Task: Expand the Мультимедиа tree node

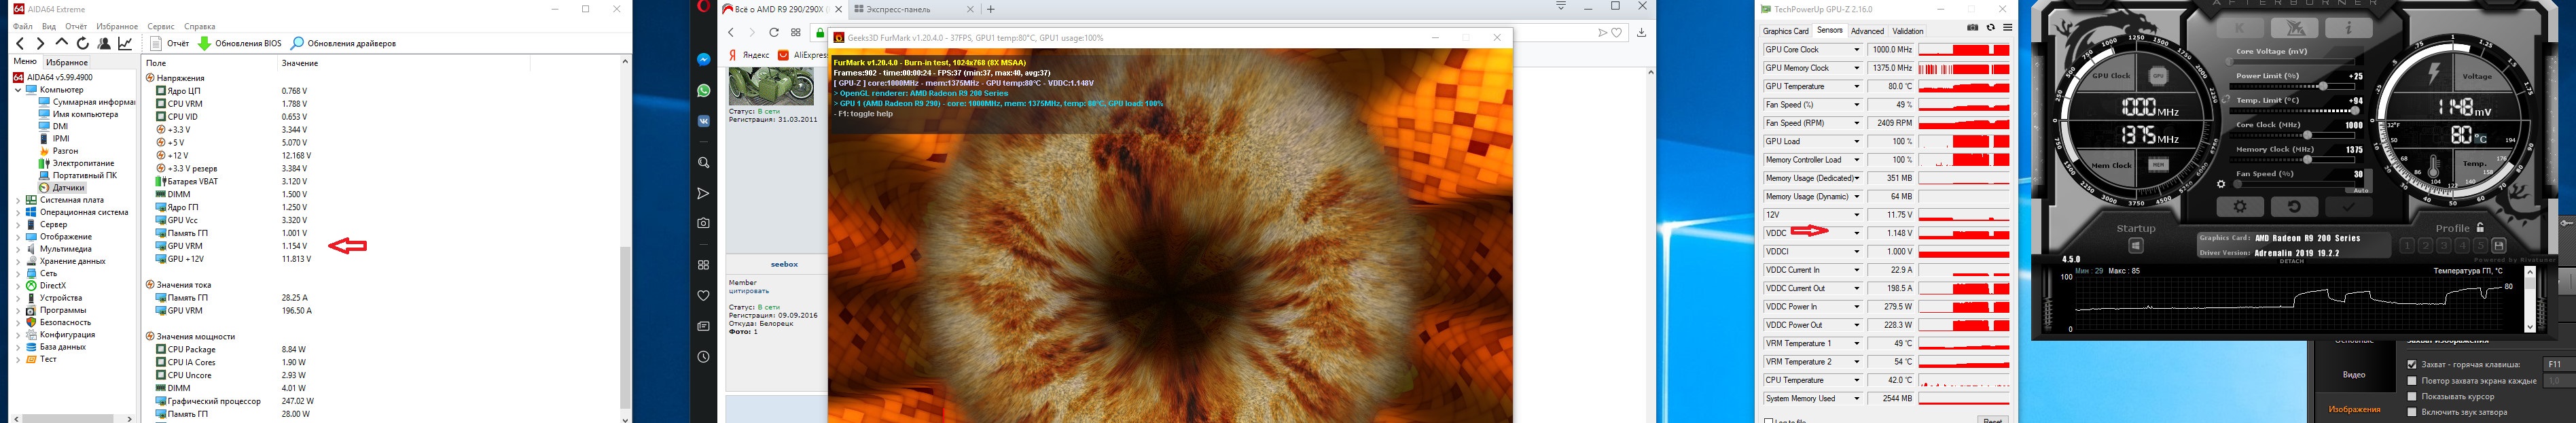Action: [x=18, y=249]
